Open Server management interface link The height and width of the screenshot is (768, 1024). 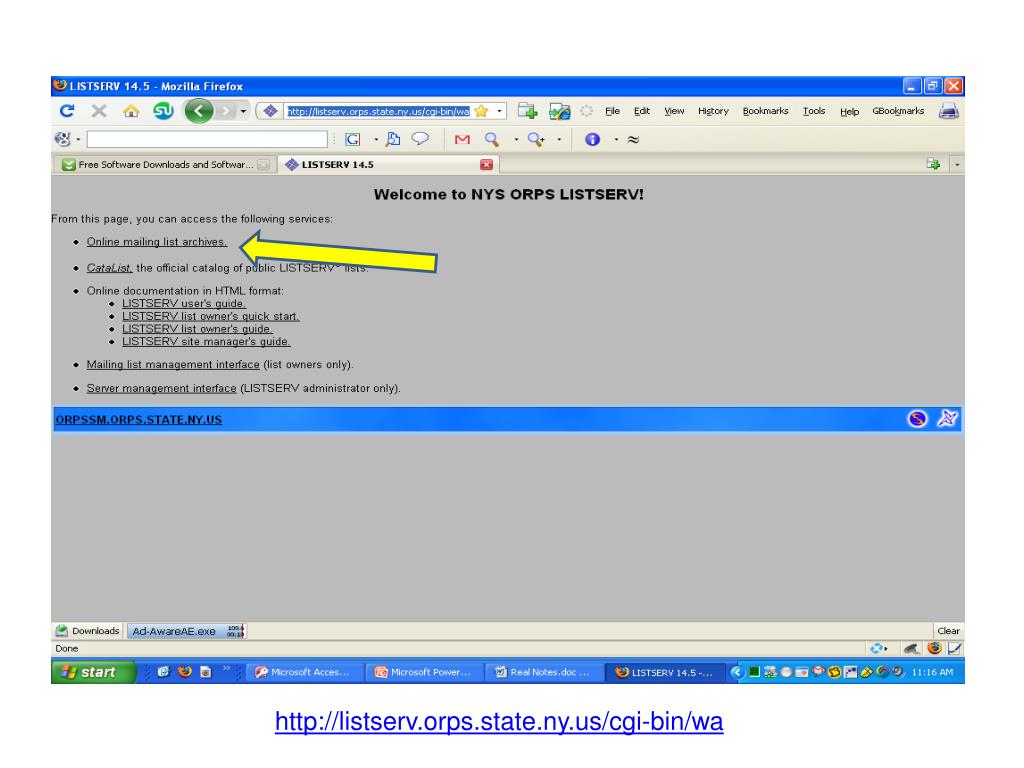[161, 388]
